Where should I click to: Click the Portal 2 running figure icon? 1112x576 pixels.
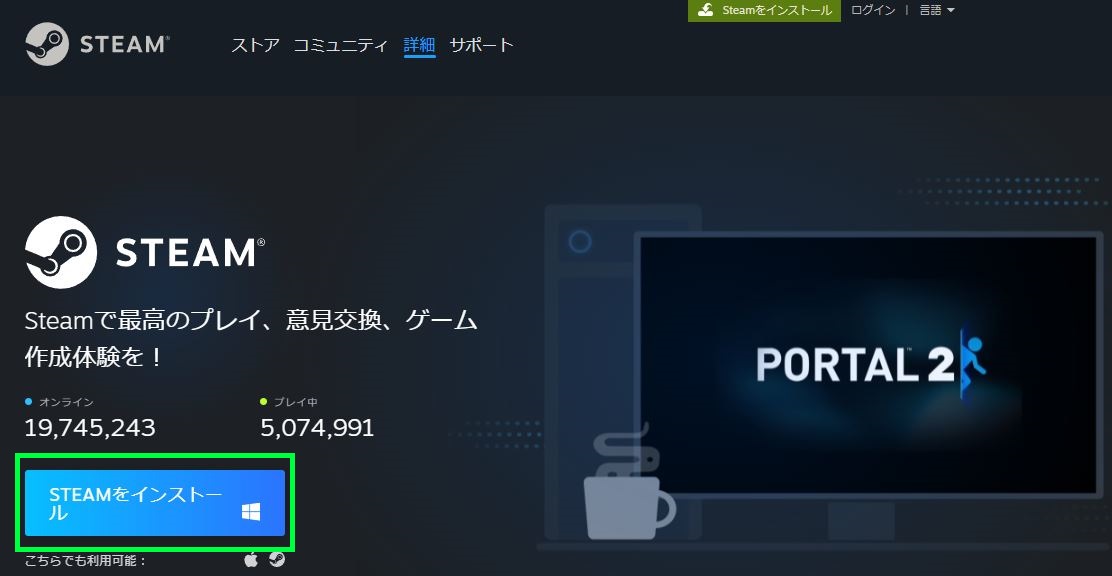click(975, 364)
